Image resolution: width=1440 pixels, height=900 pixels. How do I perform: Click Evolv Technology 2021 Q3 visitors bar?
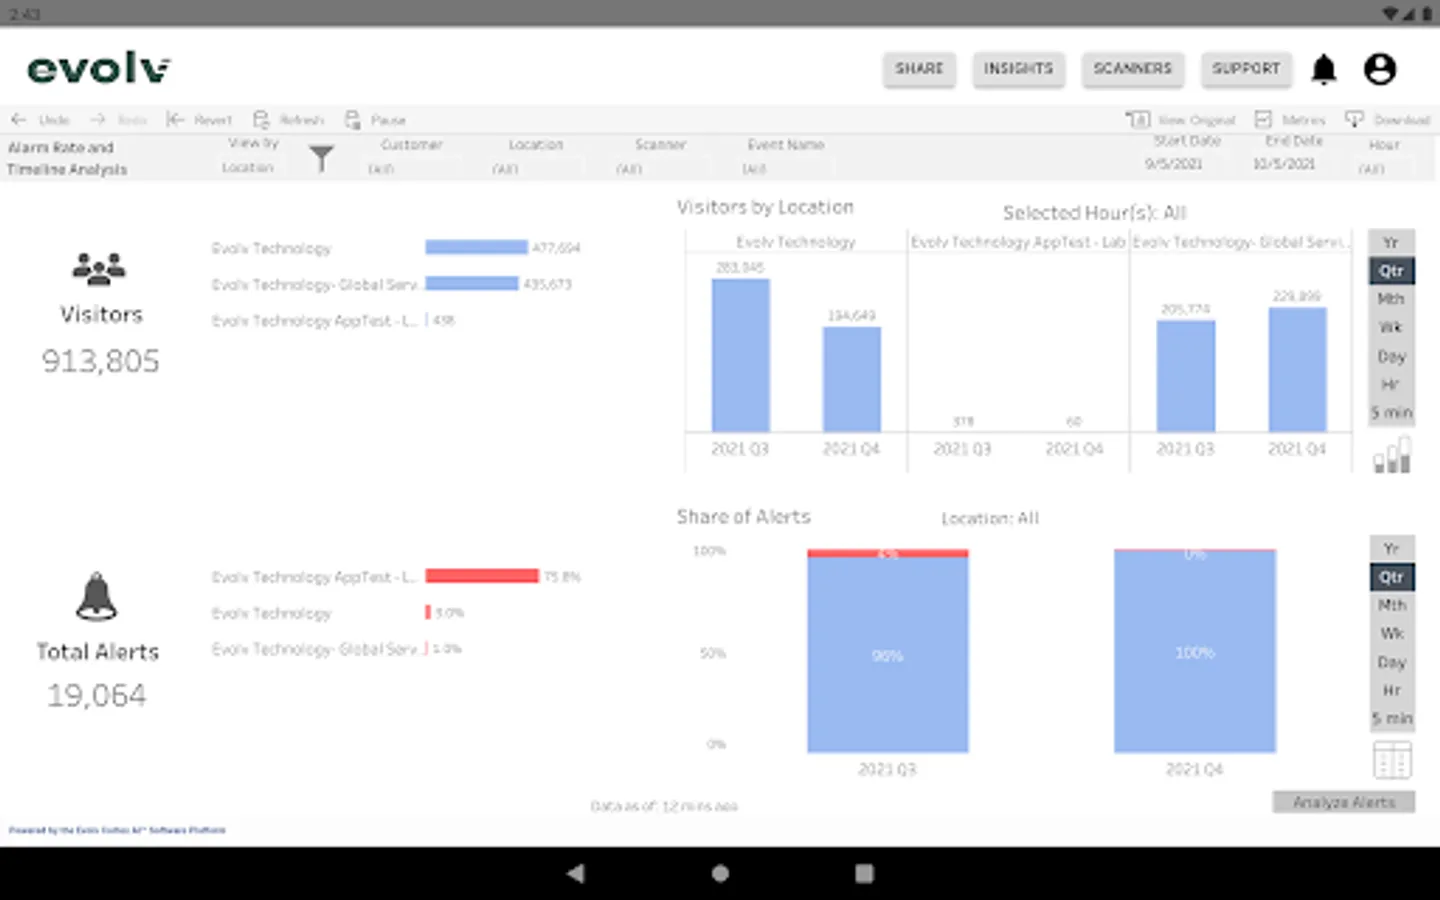pyautogui.click(x=741, y=355)
